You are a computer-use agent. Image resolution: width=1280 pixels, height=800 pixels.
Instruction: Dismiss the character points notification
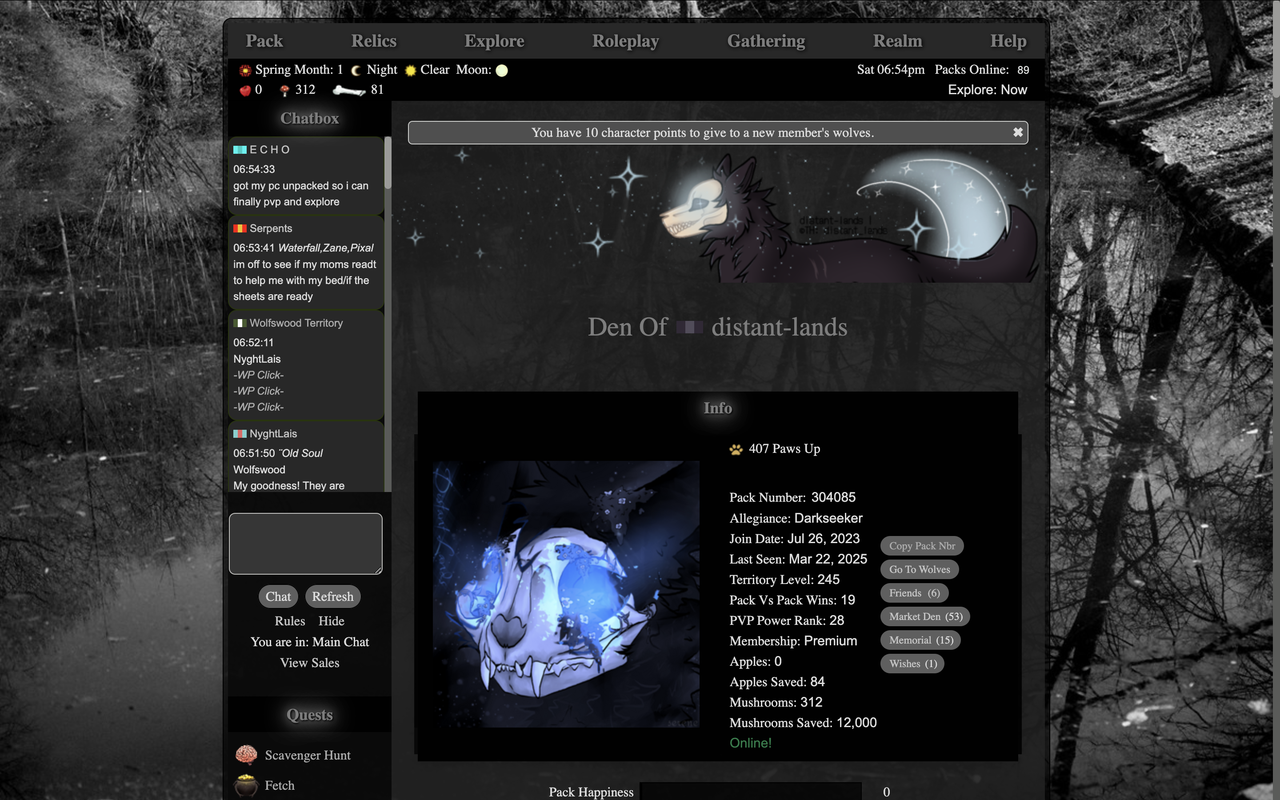click(1017, 131)
